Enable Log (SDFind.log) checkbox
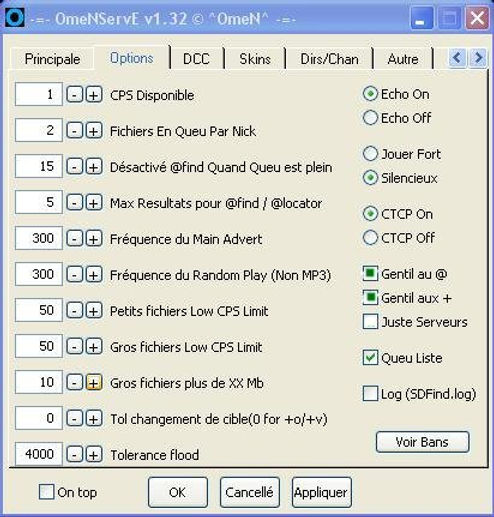 (370, 394)
